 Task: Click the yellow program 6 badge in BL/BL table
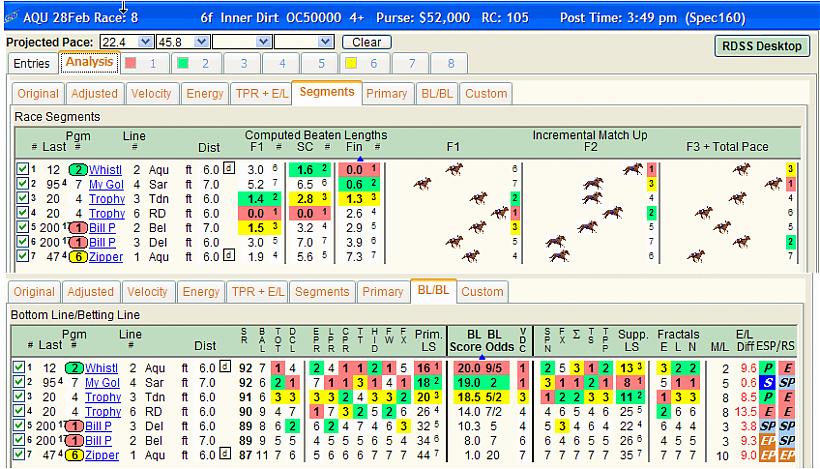74,455
